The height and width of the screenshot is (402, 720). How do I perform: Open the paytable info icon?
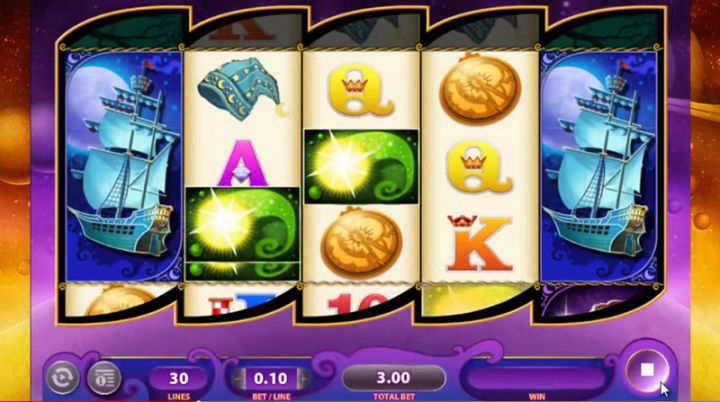104,378
